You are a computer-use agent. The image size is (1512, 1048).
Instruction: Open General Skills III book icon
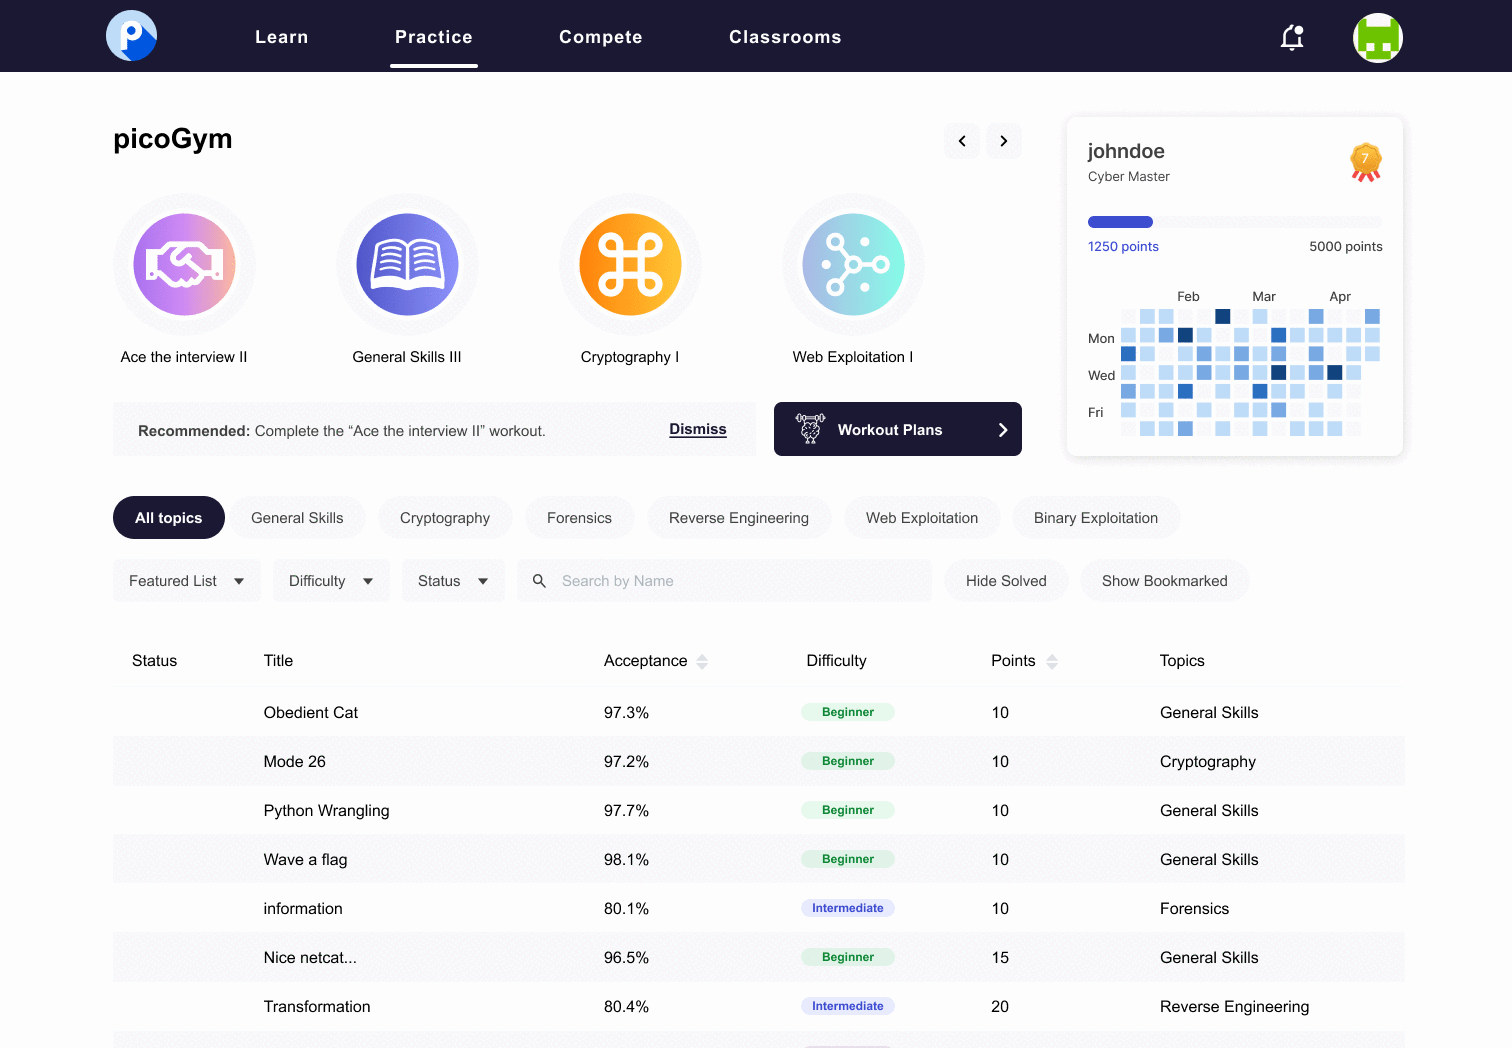[x=407, y=264]
